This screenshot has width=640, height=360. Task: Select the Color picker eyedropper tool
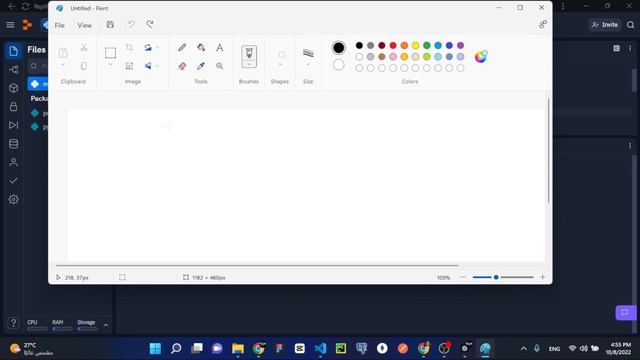click(201, 66)
